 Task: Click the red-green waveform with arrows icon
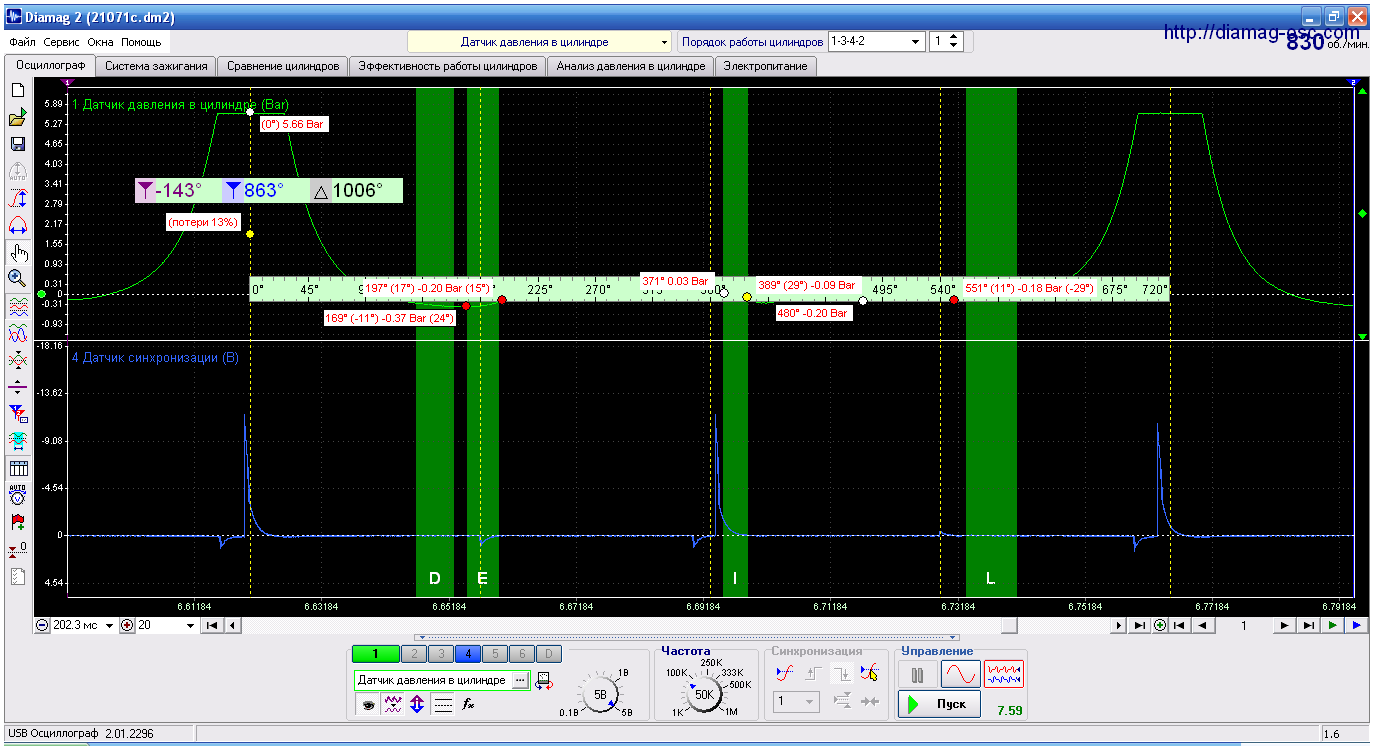tap(17, 359)
